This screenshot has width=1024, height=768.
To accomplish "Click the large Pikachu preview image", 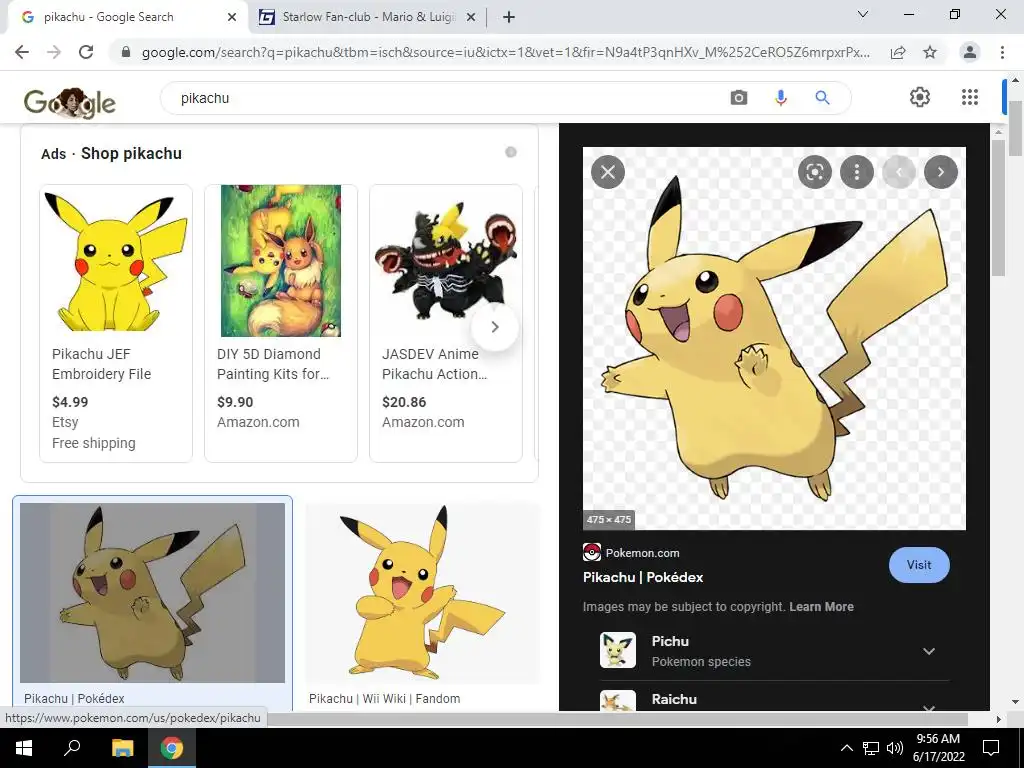I will coord(774,338).
